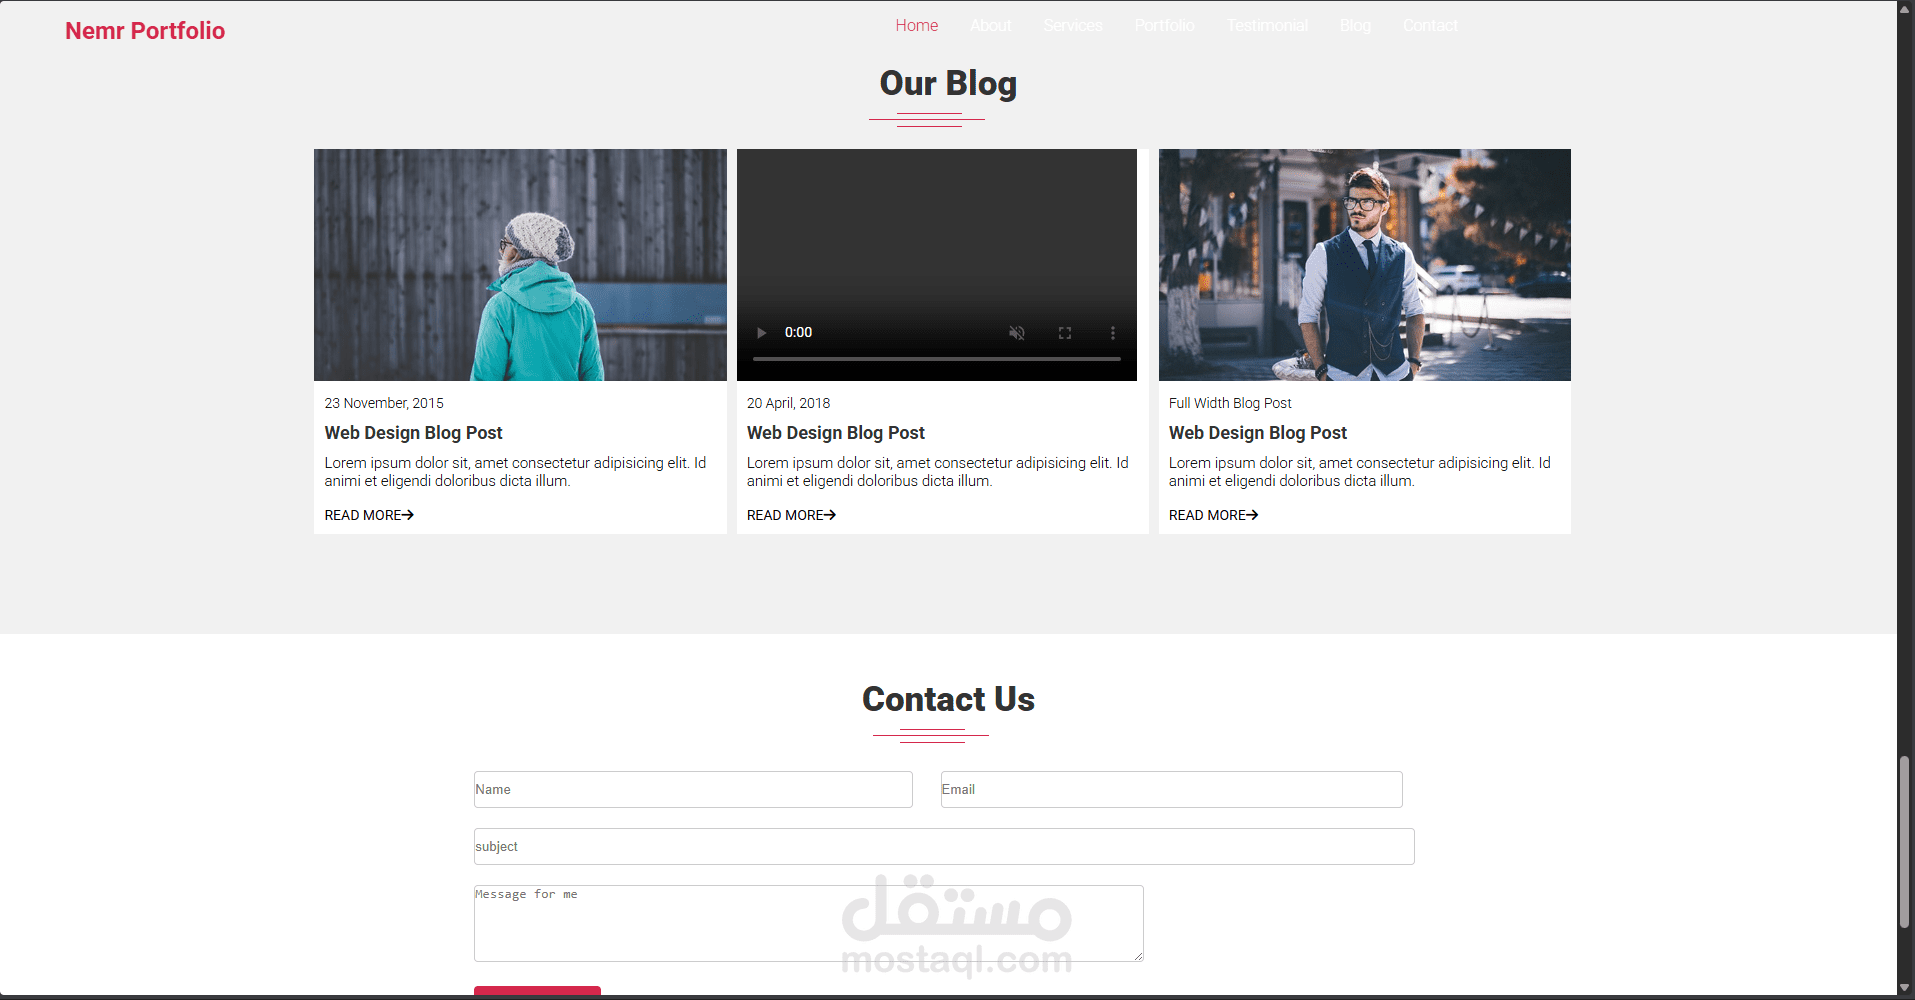Read more on 23 November post
This screenshot has width=1915, height=1000.
pyautogui.click(x=369, y=515)
